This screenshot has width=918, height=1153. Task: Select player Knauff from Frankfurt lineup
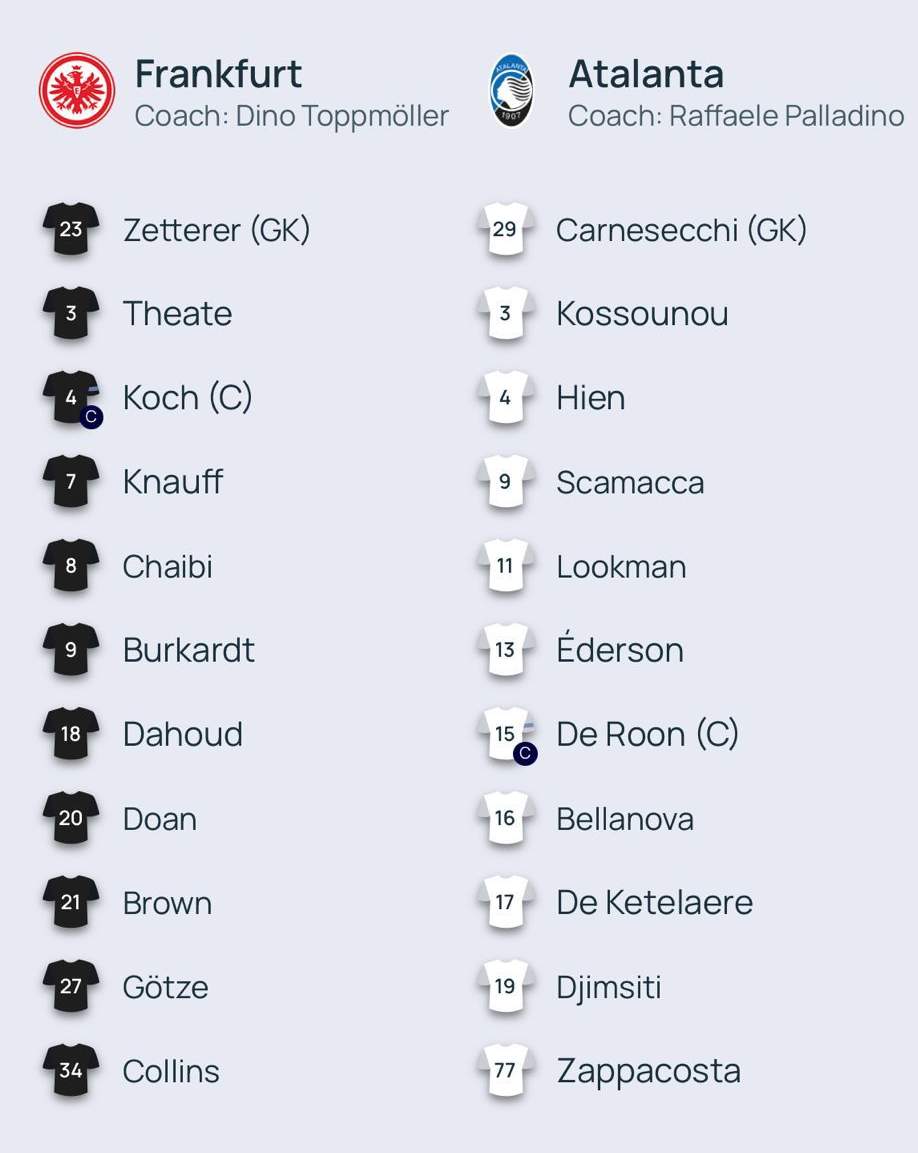coord(172,483)
